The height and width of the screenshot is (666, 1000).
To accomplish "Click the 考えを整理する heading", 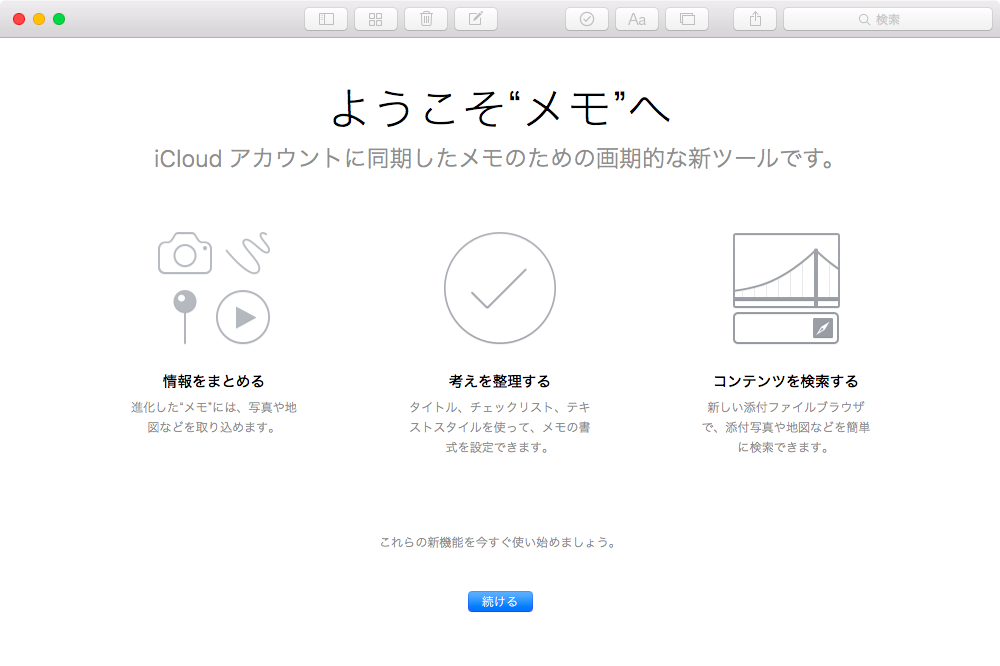I will pos(500,381).
